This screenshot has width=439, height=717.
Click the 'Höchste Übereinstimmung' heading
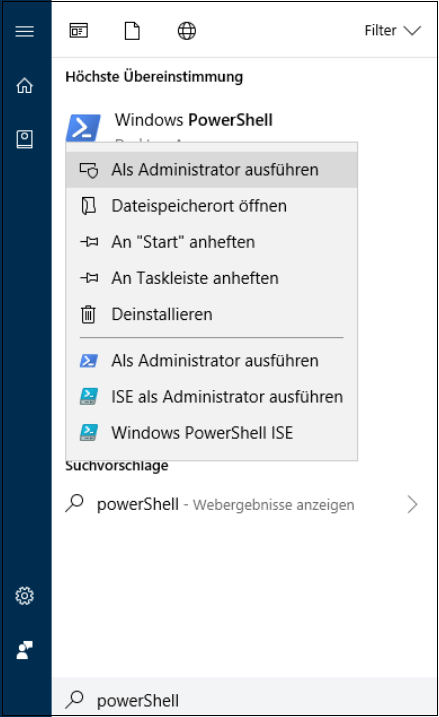(x=154, y=77)
